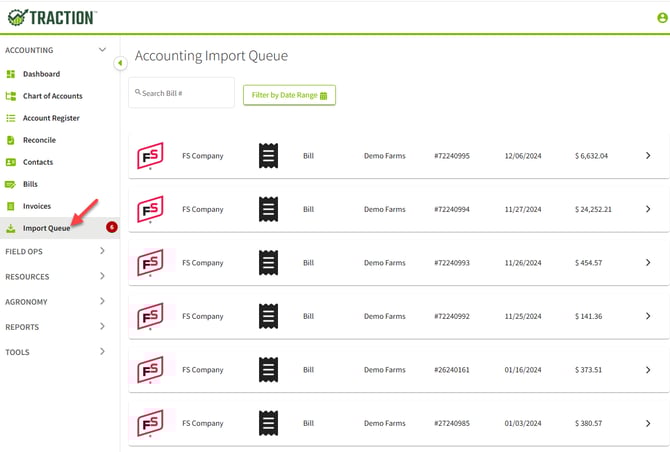The width and height of the screenshot is (670, 452).
Task: Click the Traction logo
Action: pos(51,17)
